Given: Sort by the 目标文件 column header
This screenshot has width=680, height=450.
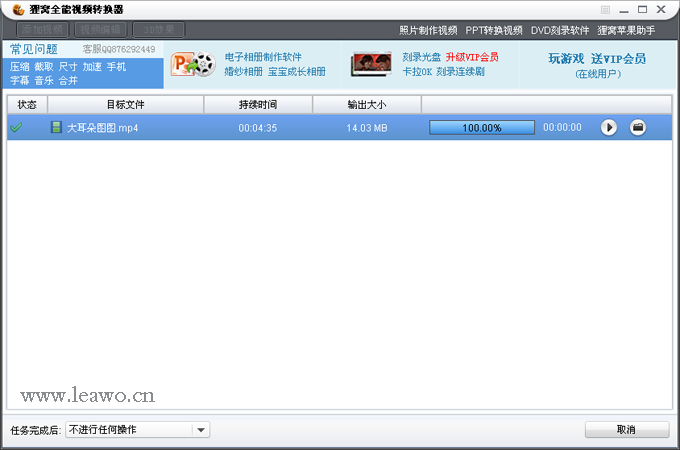Looking at the screenshot, I should (x=126, y=104).
